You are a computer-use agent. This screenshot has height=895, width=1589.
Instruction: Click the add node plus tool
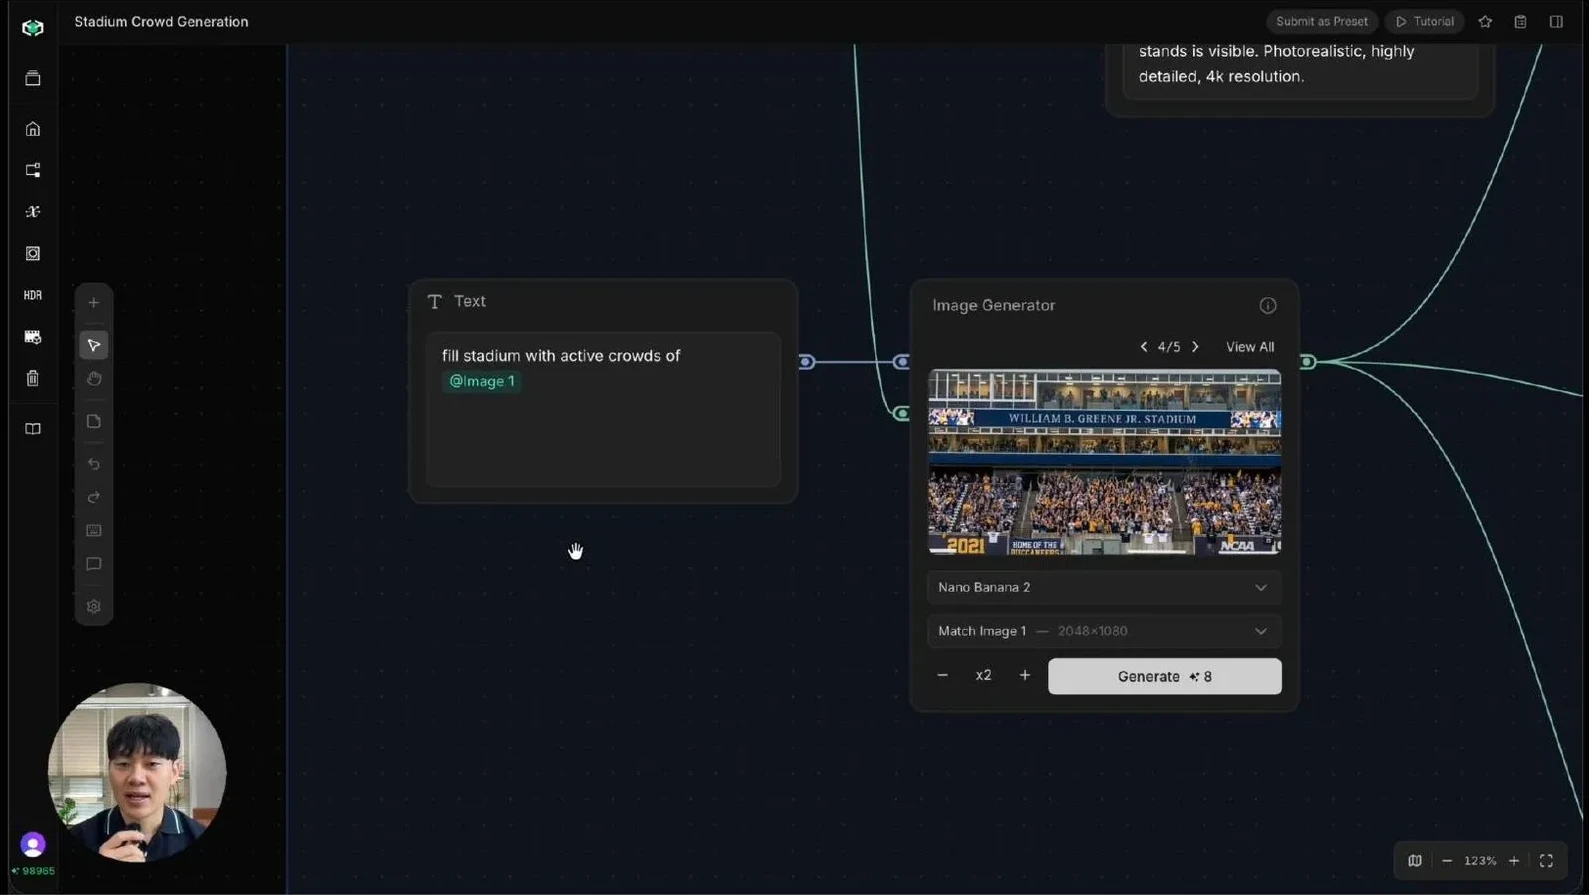(x=94, y=303)
